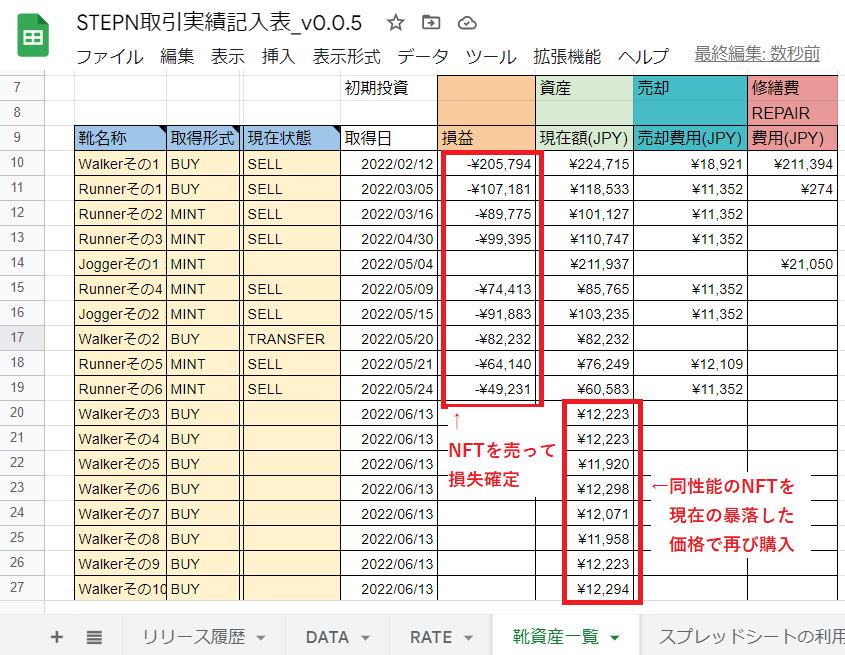845x655 pixels.
Task: Open the ヘルプ menu
Action: [x=643, y=56]
